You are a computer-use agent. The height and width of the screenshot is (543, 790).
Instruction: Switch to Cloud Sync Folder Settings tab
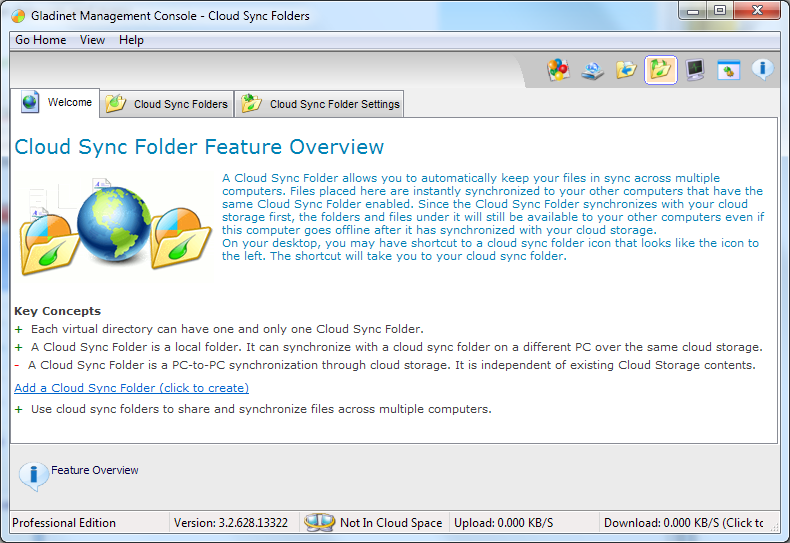pyautogui.click(x=319, y=104)
